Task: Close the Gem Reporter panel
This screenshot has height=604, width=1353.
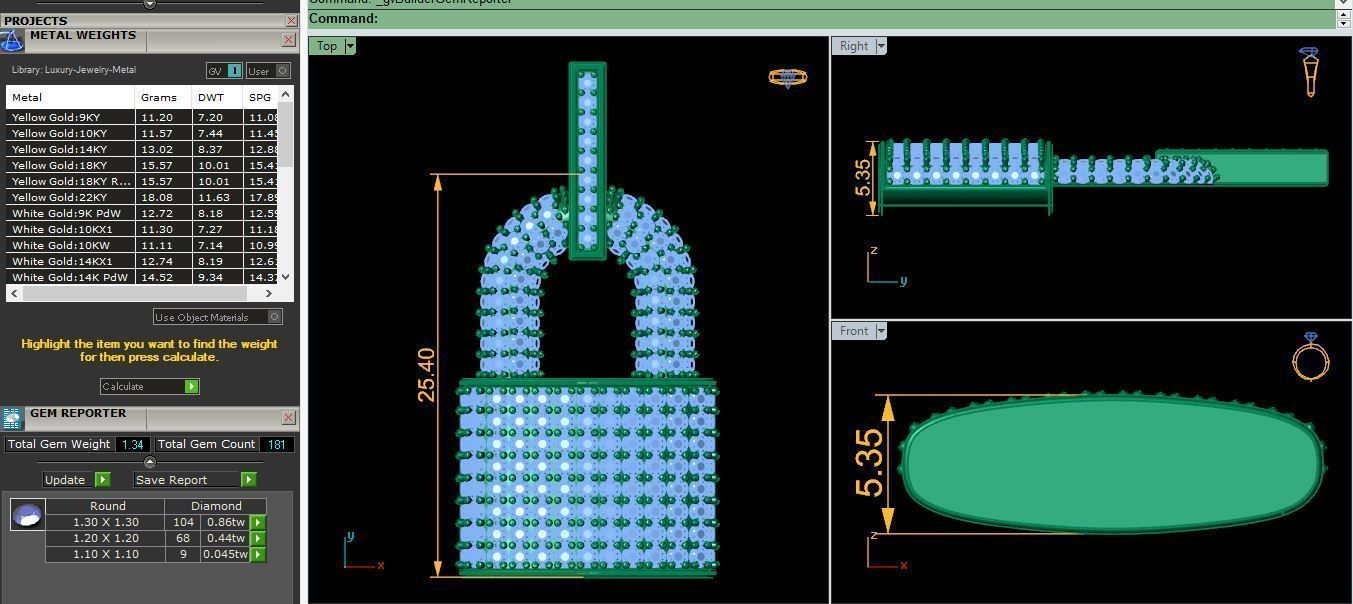Action: point(288,418)
